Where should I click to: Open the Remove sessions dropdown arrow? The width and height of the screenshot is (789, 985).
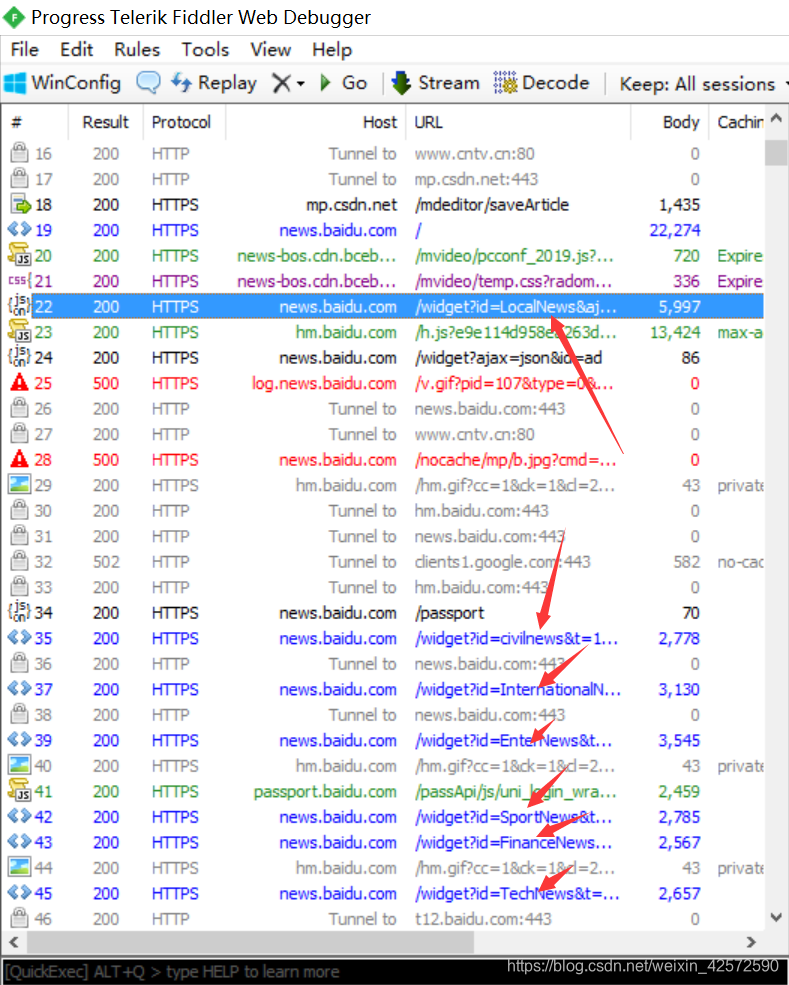pos(301,84)
